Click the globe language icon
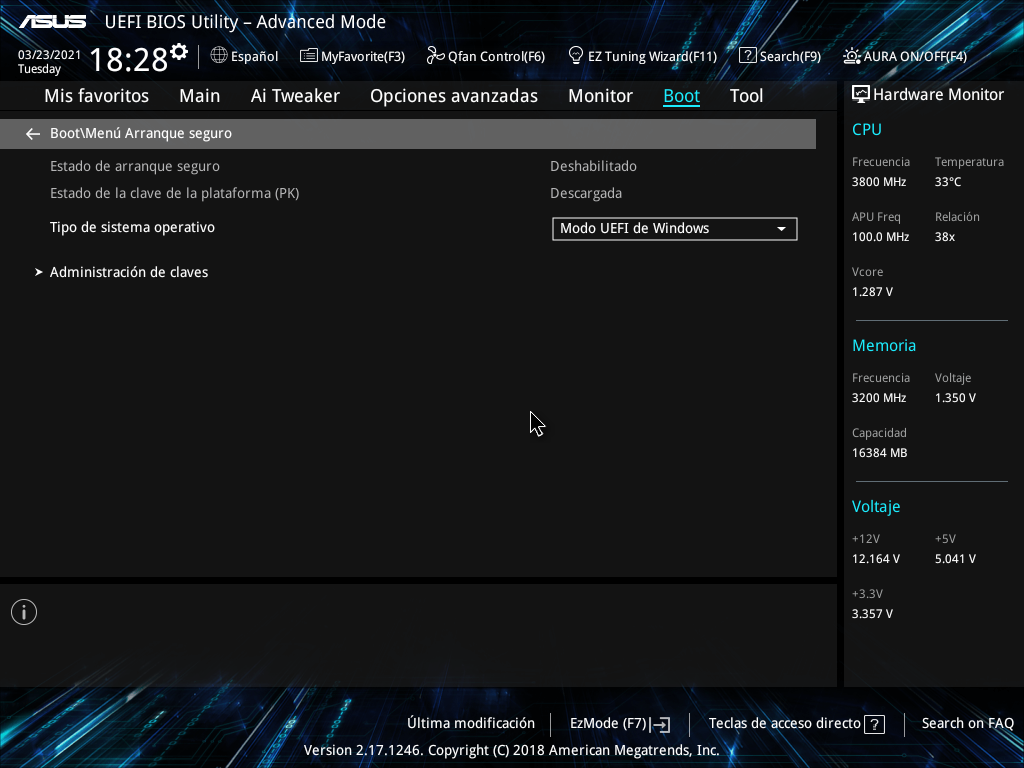Image resolution: width=1024 pixels, height=768 pixels. [x=219, y=56]
